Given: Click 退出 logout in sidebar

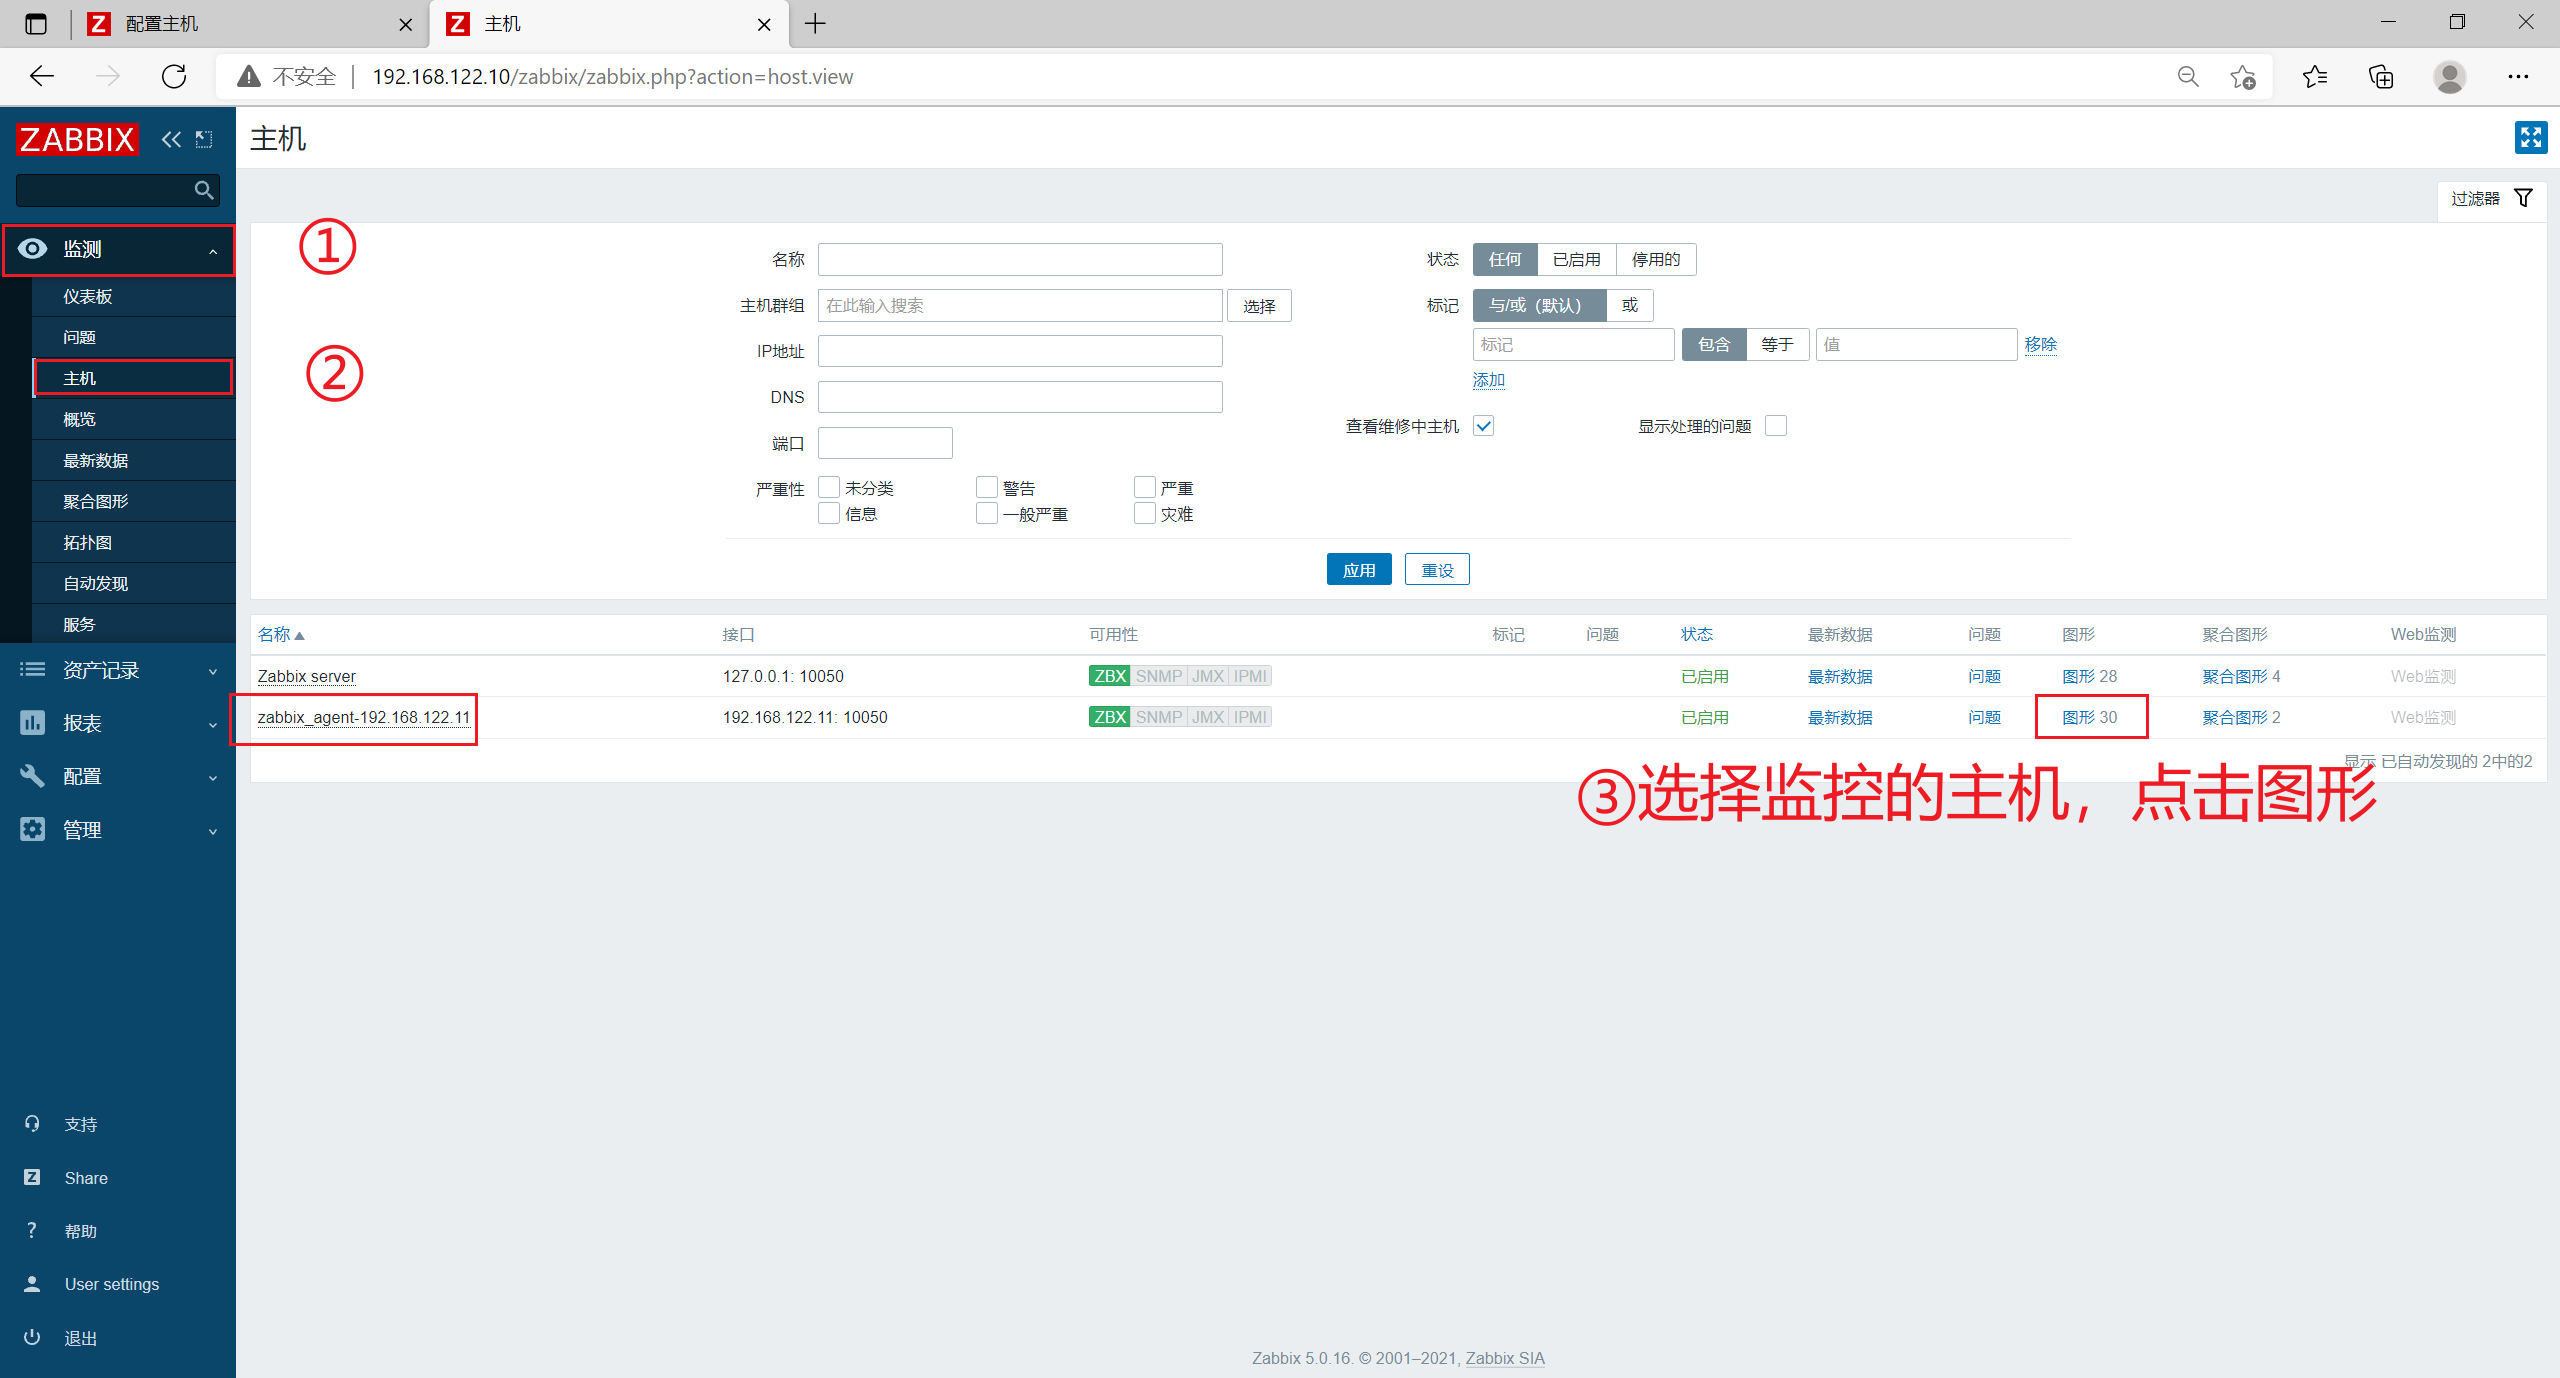Looking at the screenshot, I should point(81,1338).
